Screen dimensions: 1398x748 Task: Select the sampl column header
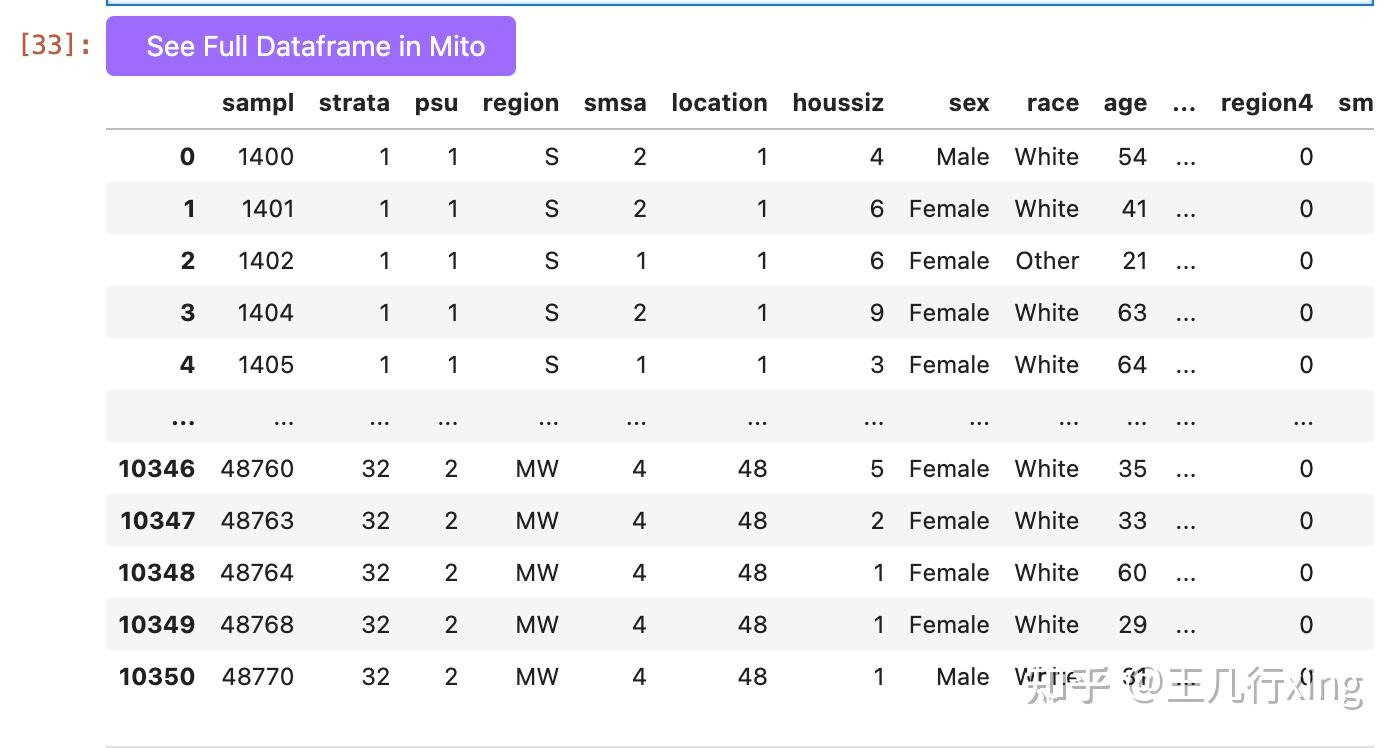[258, 103]
